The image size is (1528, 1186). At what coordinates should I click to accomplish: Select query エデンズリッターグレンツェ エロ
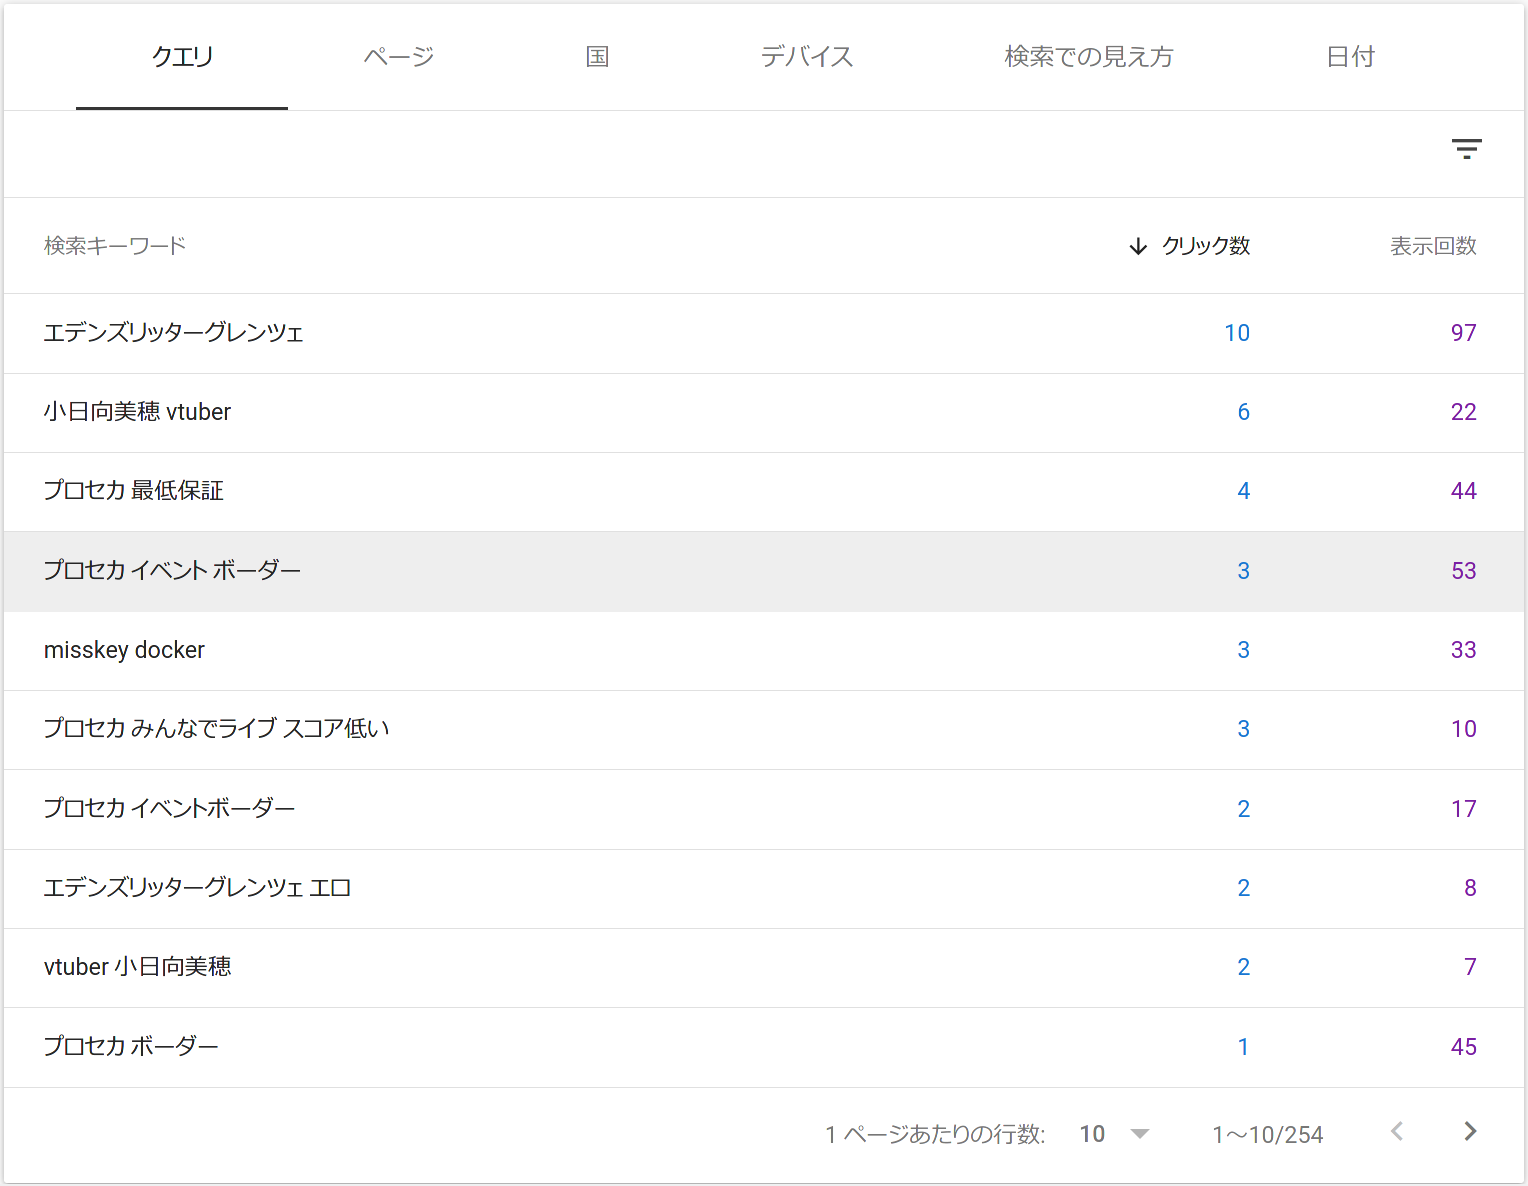coord(764,888)
